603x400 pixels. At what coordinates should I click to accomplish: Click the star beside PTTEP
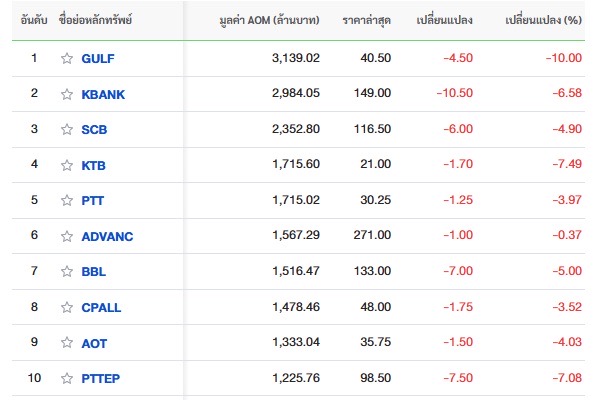(67, 378)
